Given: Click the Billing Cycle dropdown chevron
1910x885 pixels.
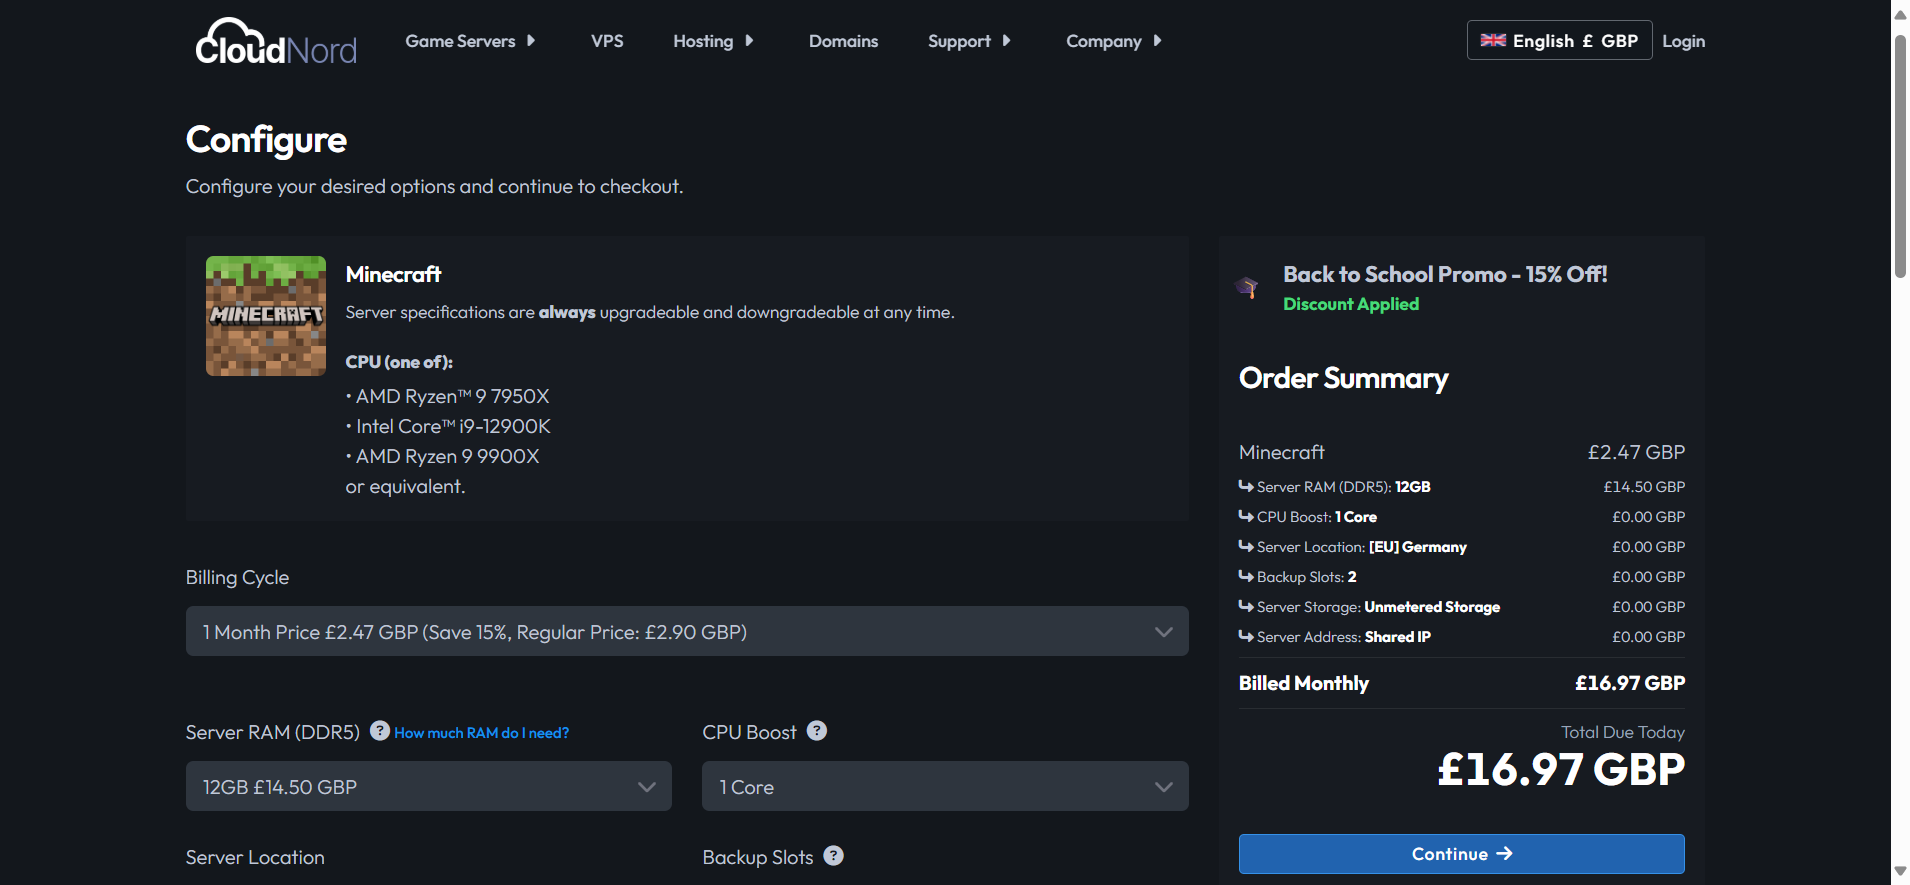Looking at the screenshot, I should (x=1163, y=632).
